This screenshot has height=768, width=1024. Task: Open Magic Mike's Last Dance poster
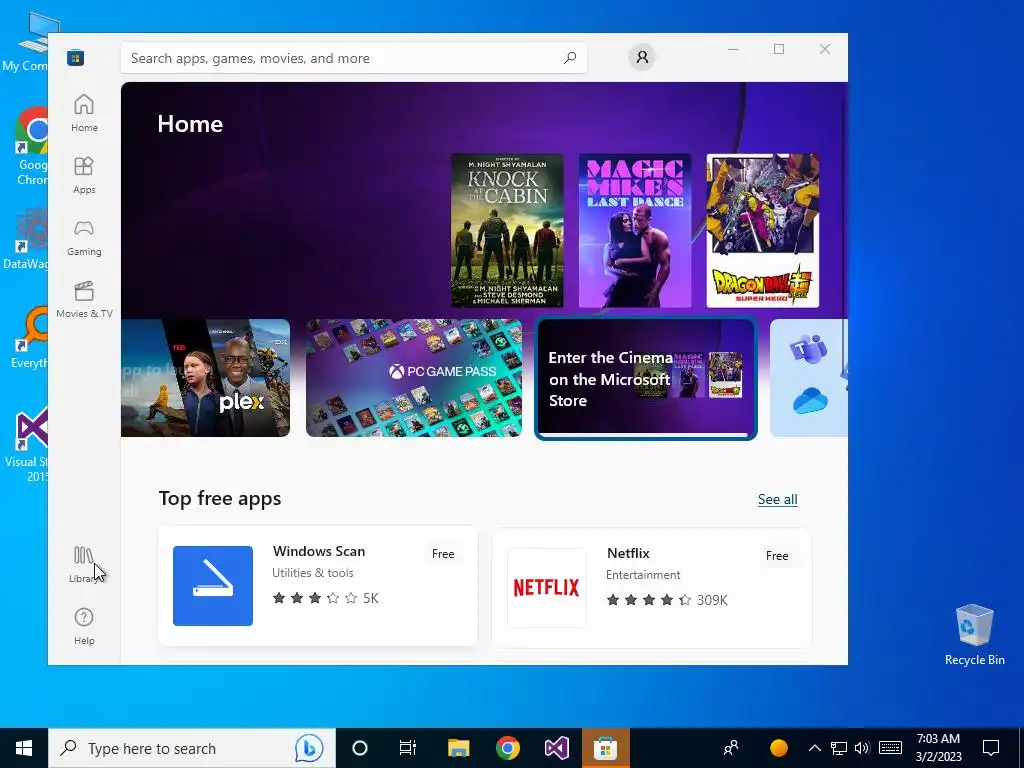[x=635, y=231]
